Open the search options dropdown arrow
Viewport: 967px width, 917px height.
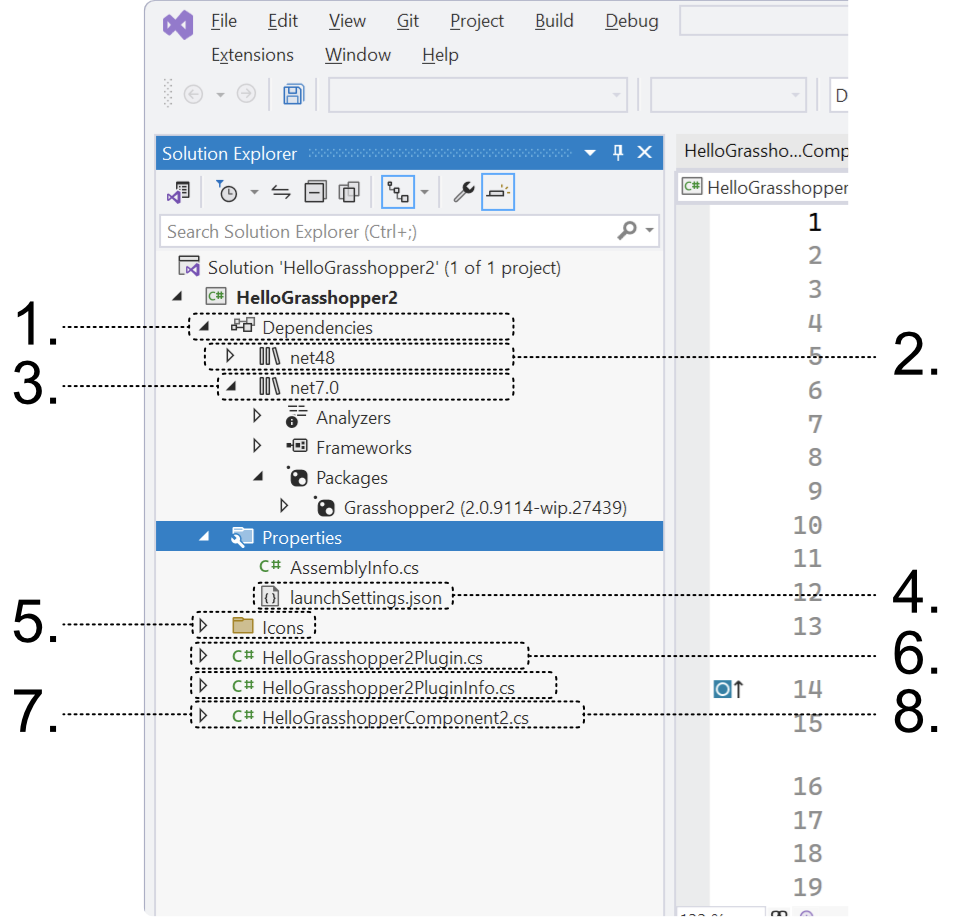(x=649, y=231)
